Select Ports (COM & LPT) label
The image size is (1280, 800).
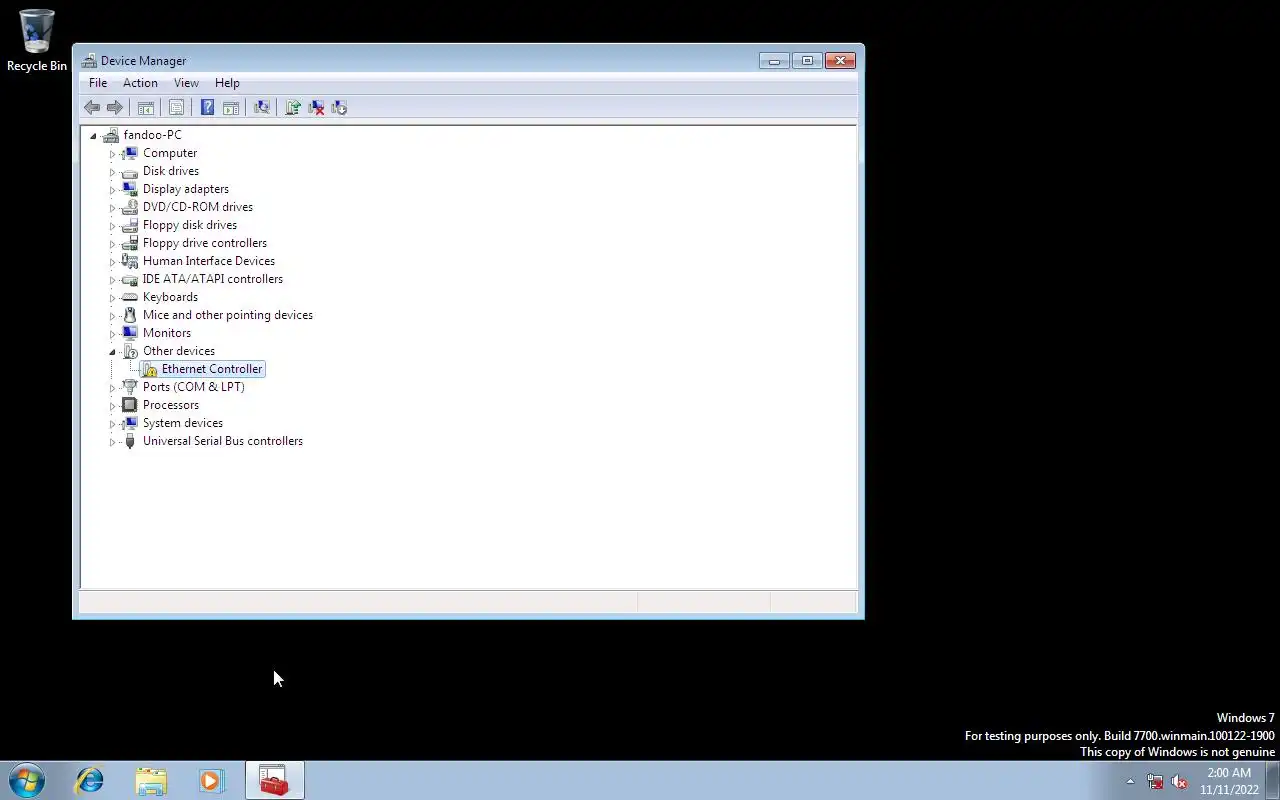tap(194, 387)
